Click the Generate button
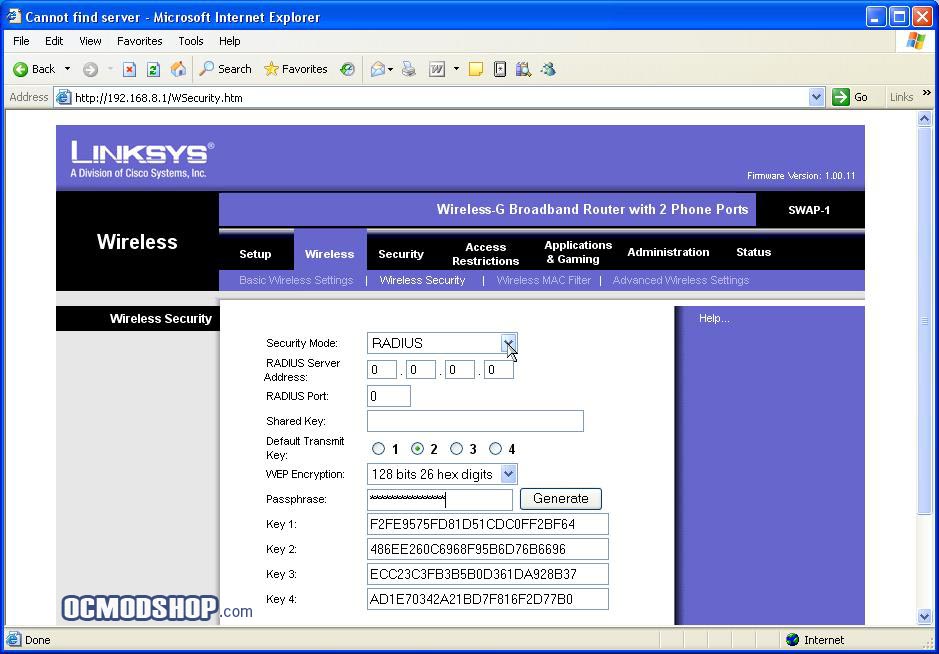This screenshot has height=654, width=939. coord(561,499)
